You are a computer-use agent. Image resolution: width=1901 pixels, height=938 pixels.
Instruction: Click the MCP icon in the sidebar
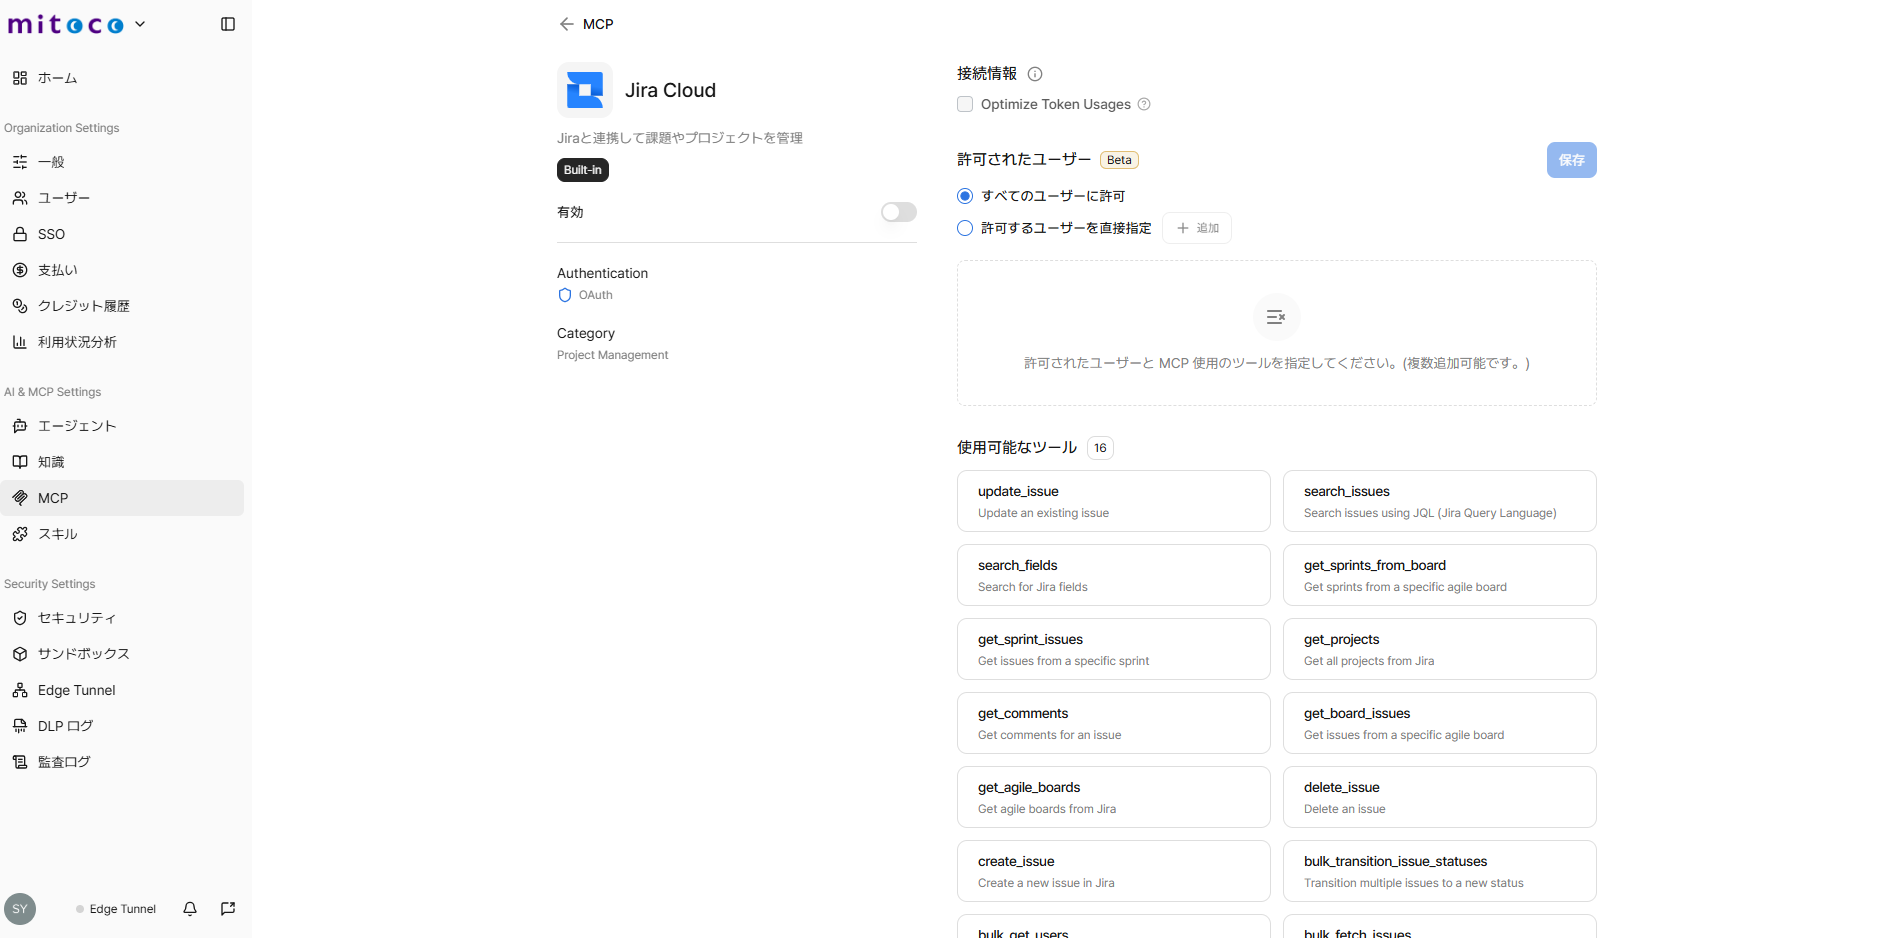[20, 498]
